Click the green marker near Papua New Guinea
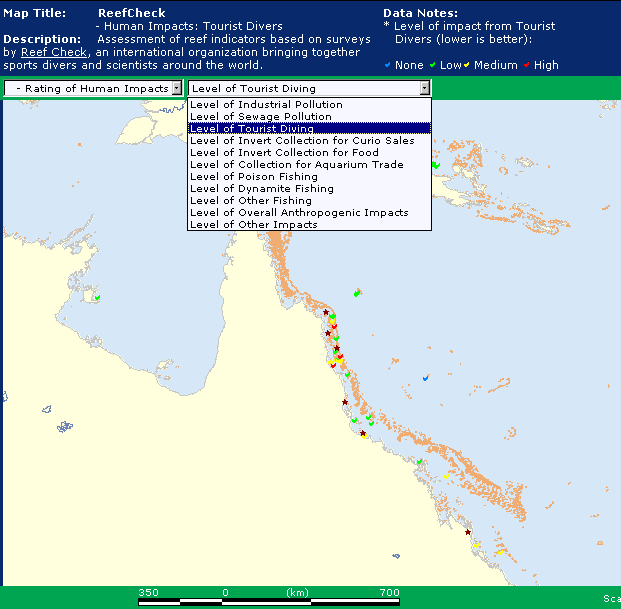The image size is (621, 609). point(435,164)
